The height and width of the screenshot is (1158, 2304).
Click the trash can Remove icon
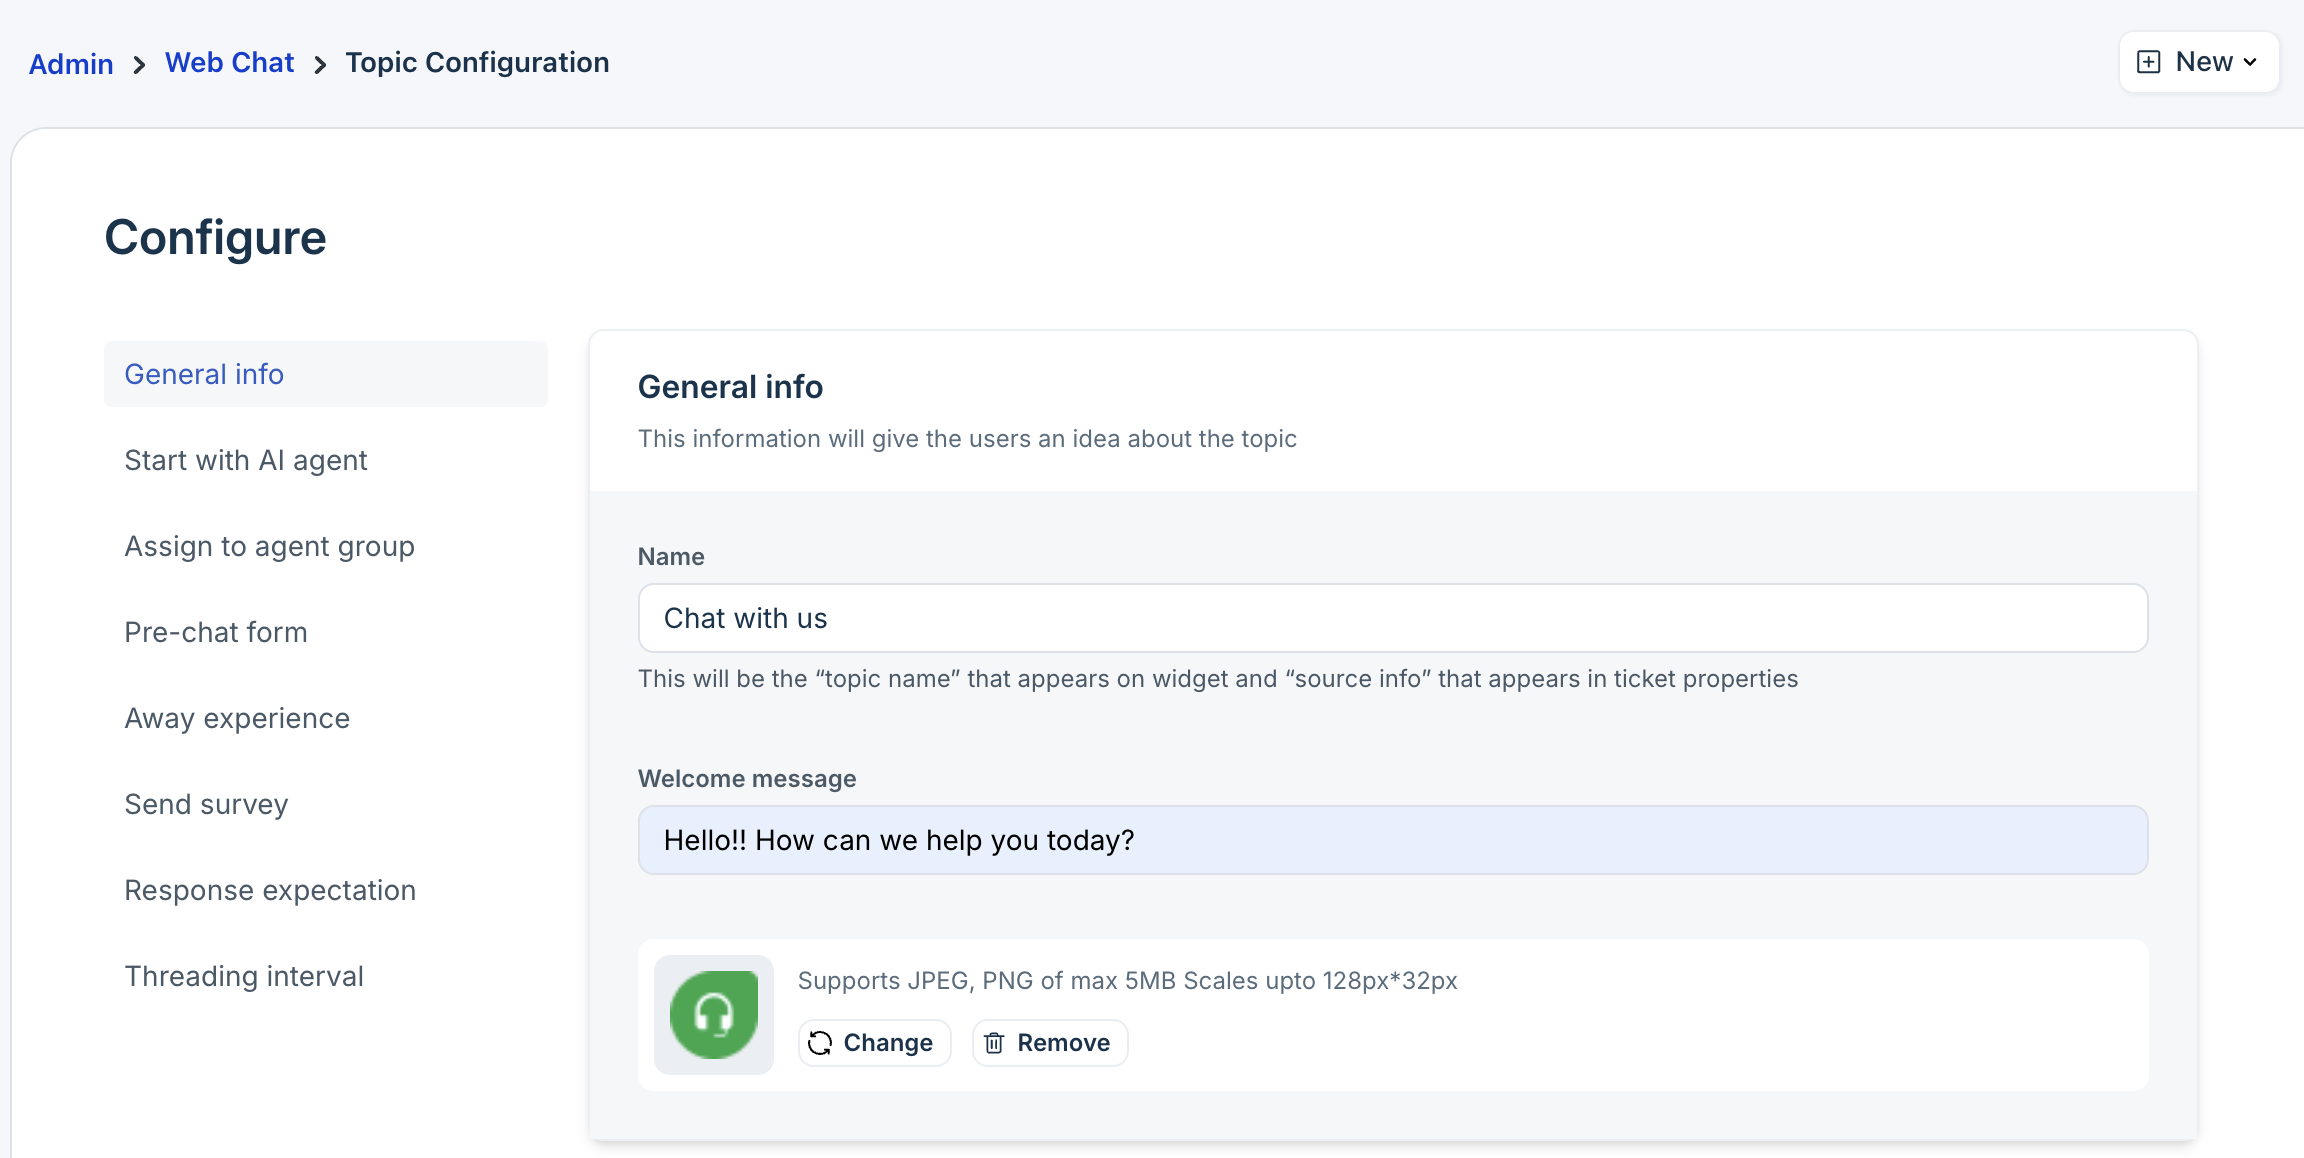coord(994,1043)
